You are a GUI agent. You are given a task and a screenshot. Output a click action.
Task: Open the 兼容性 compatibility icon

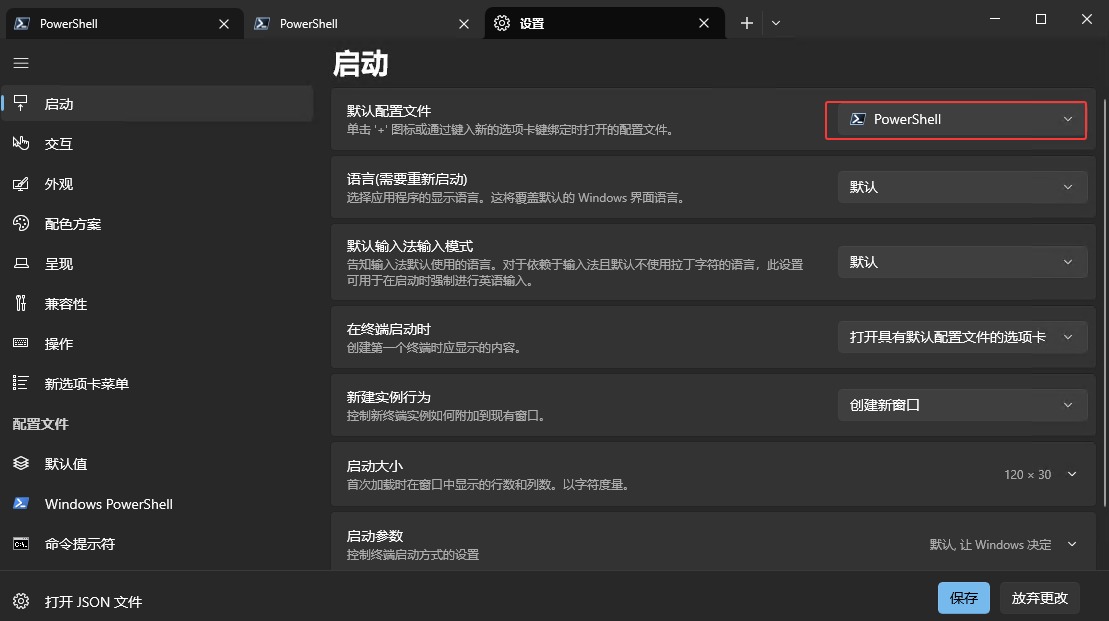tap(21, 304)
